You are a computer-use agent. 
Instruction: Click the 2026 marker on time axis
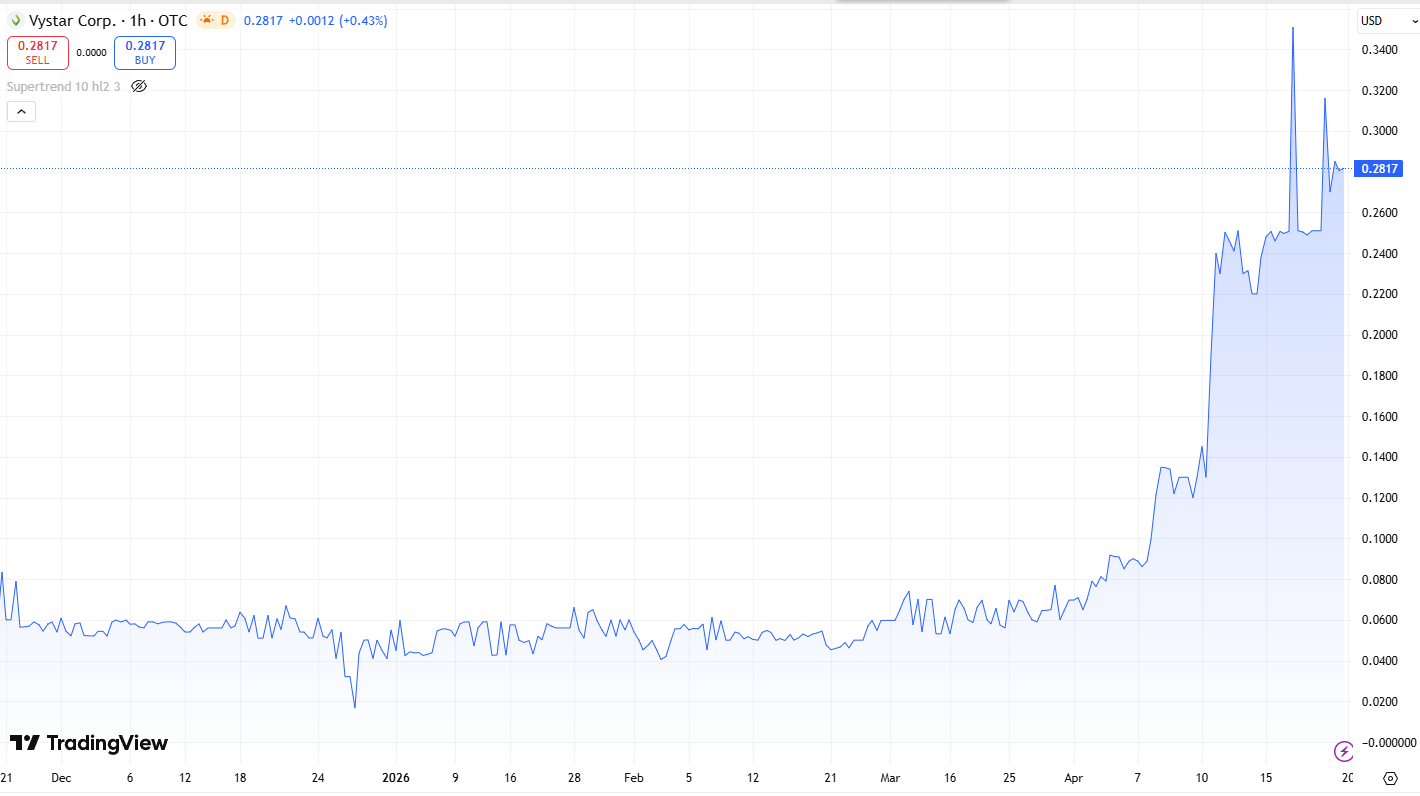(396, 777)
